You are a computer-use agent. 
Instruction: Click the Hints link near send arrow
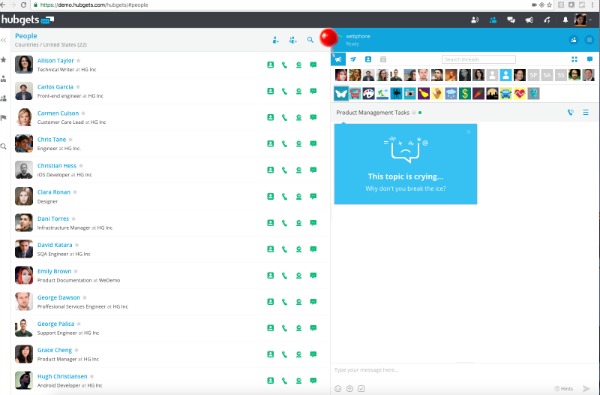[564, 389]
